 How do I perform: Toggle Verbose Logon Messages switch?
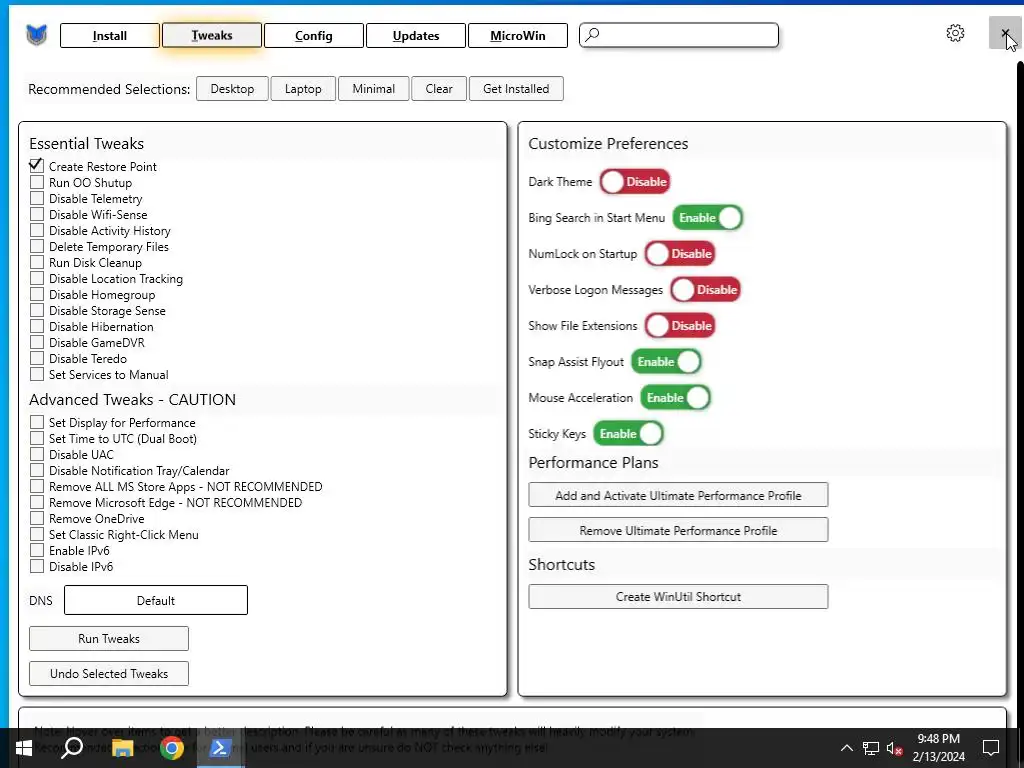pyautogui.click(x=705, y=289)
